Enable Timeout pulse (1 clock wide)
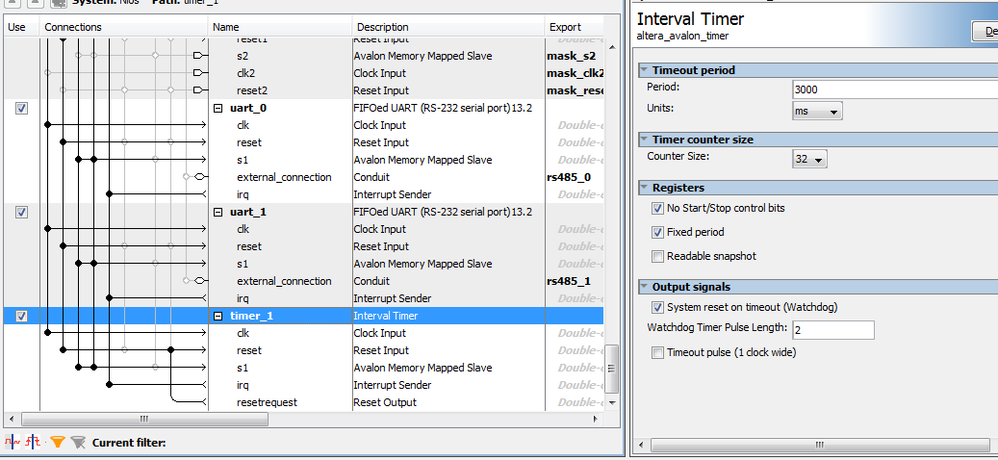 coord(657,352)
